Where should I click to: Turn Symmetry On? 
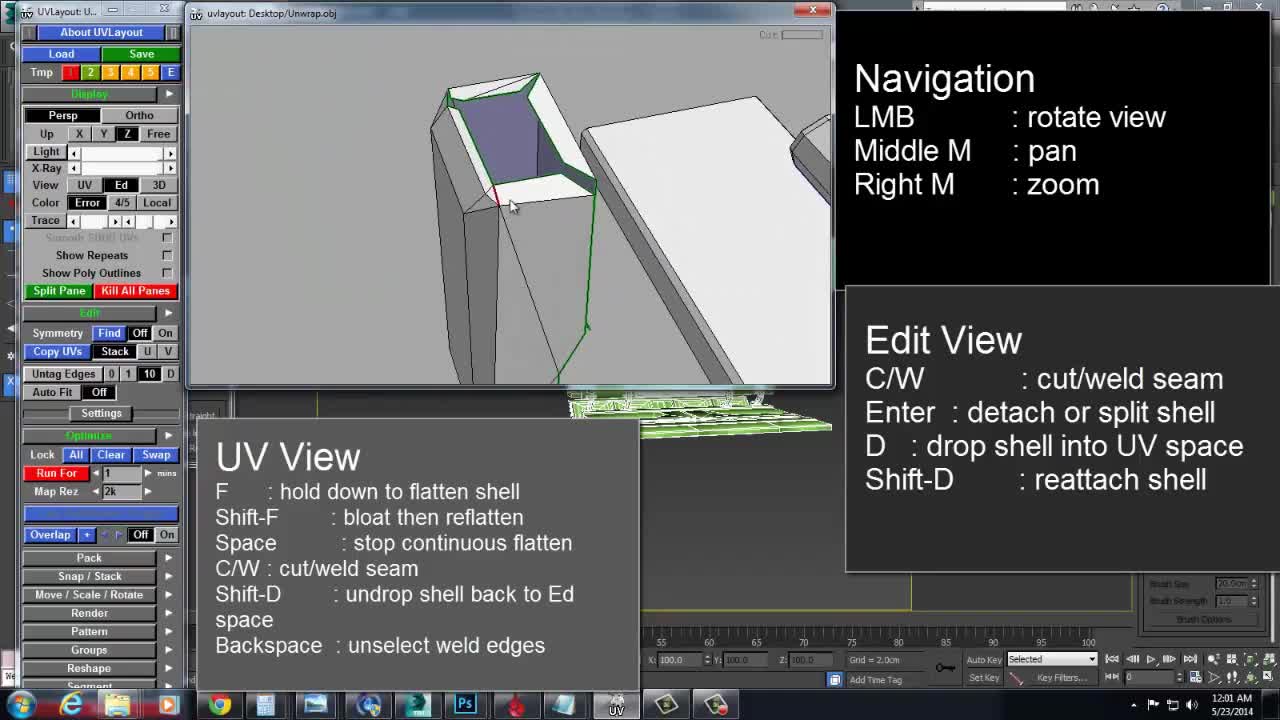165,333
